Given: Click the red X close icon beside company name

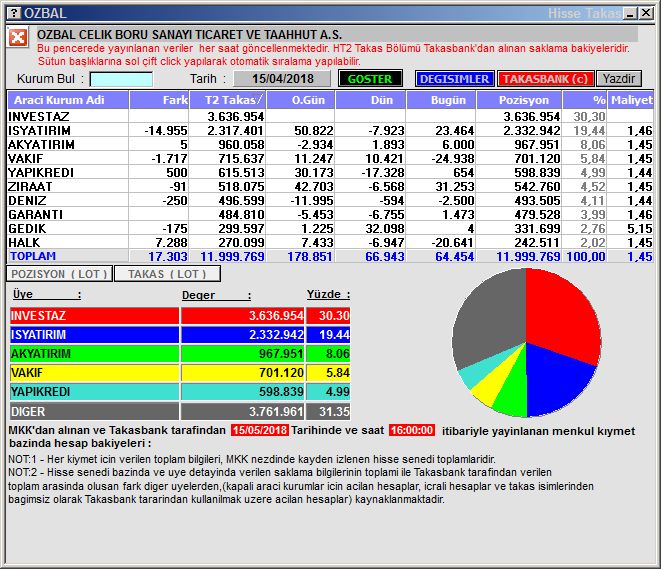Looking at the screenshot, I should click(x=18, y=38).
